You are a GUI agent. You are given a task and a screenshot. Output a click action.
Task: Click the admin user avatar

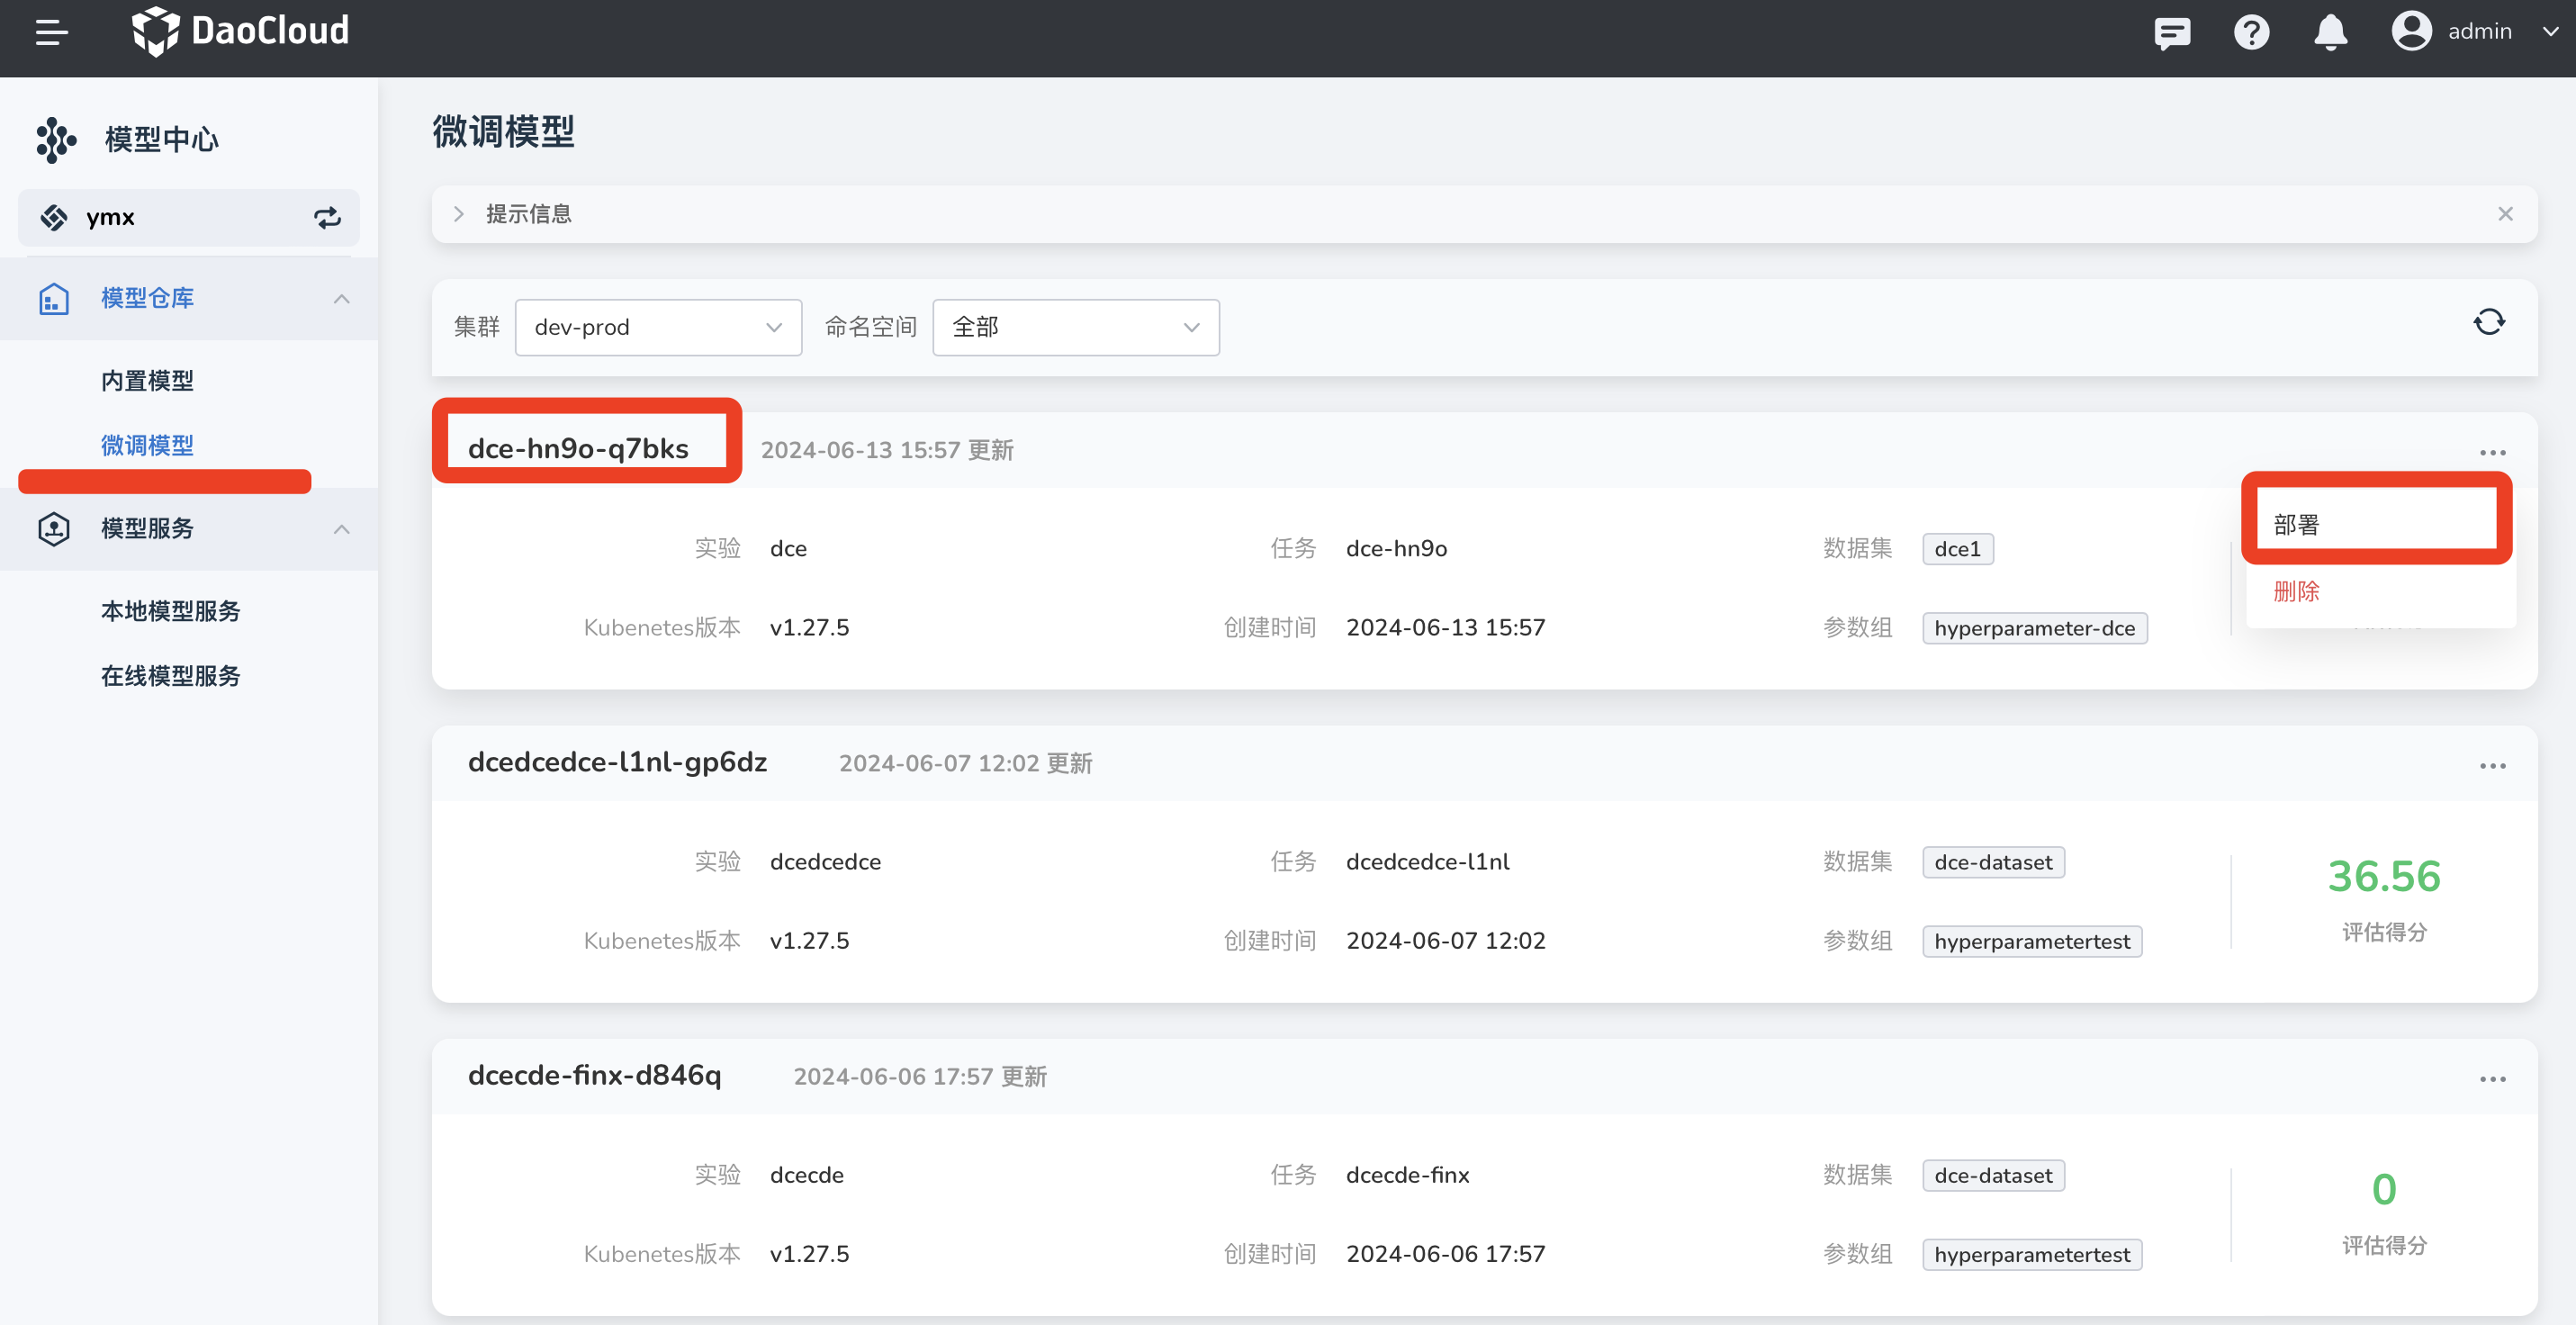(x=2411, y=31)
